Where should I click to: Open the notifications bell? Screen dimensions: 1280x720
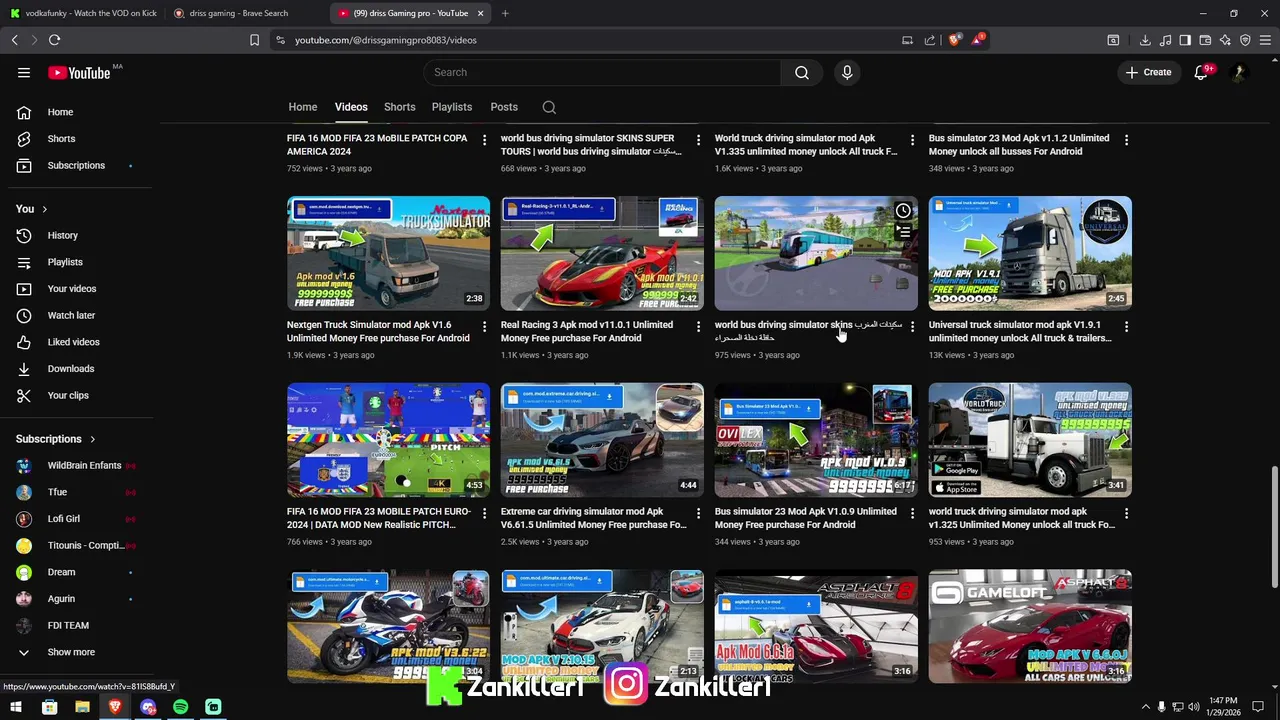pyautogui.click(x=1201, y=72)
